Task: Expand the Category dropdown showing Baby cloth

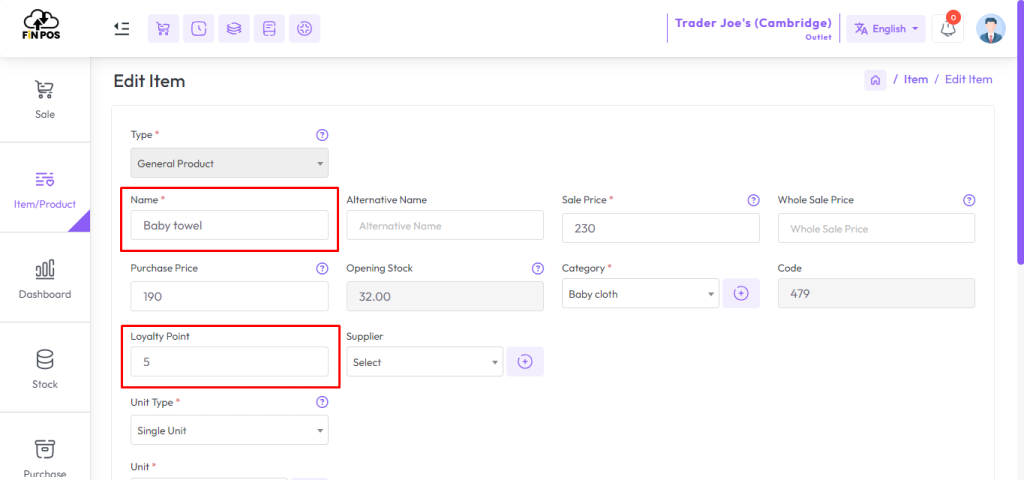Action: 640,294
